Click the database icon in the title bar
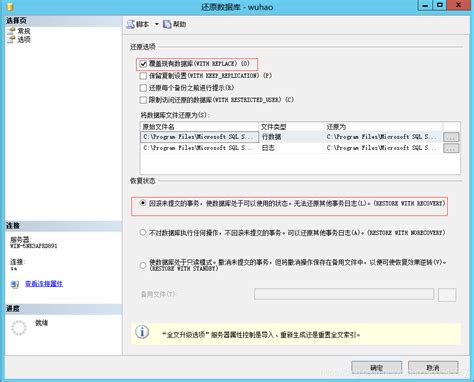This screenshot has width=474, height=382. coord(10,6)
